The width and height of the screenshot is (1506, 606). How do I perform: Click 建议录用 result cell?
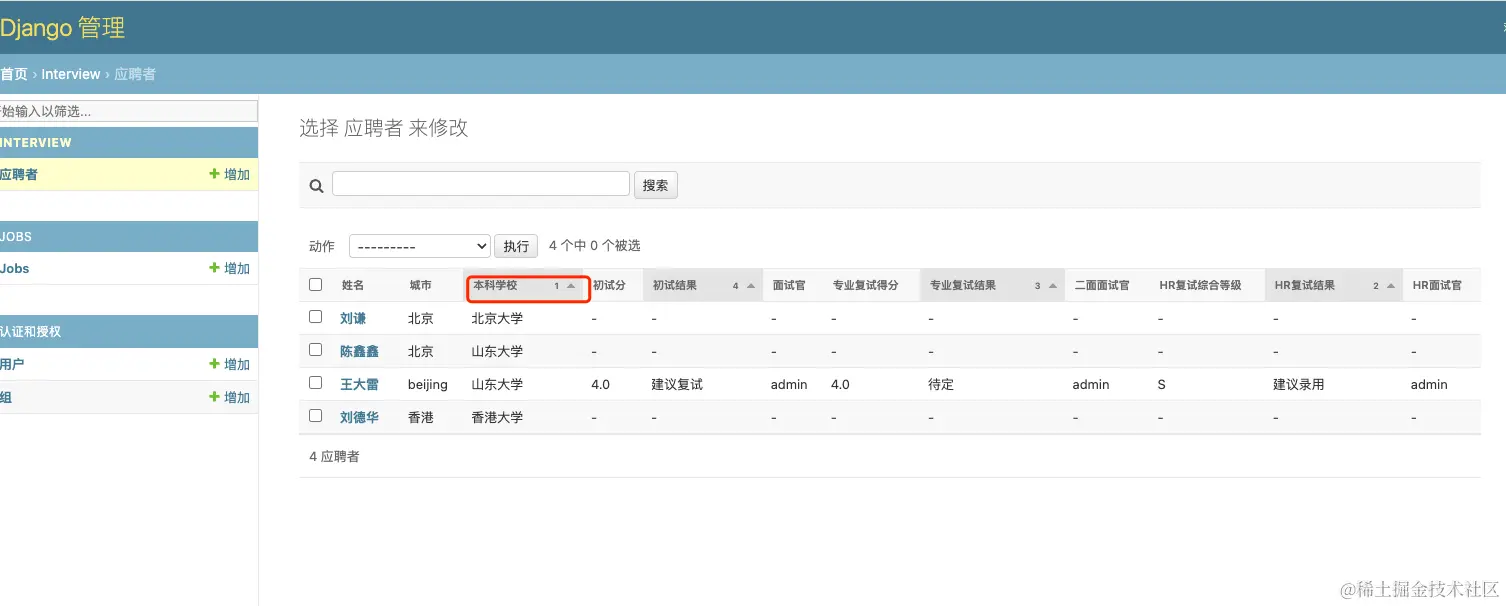(1299, 384)
